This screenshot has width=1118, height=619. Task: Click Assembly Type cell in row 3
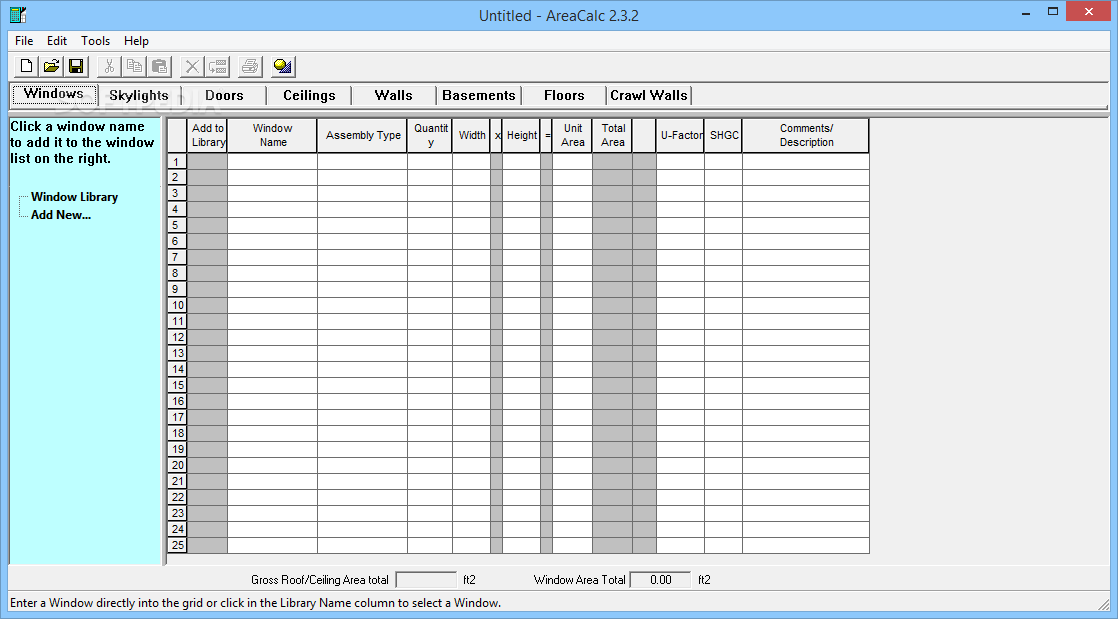coord(363,193)
